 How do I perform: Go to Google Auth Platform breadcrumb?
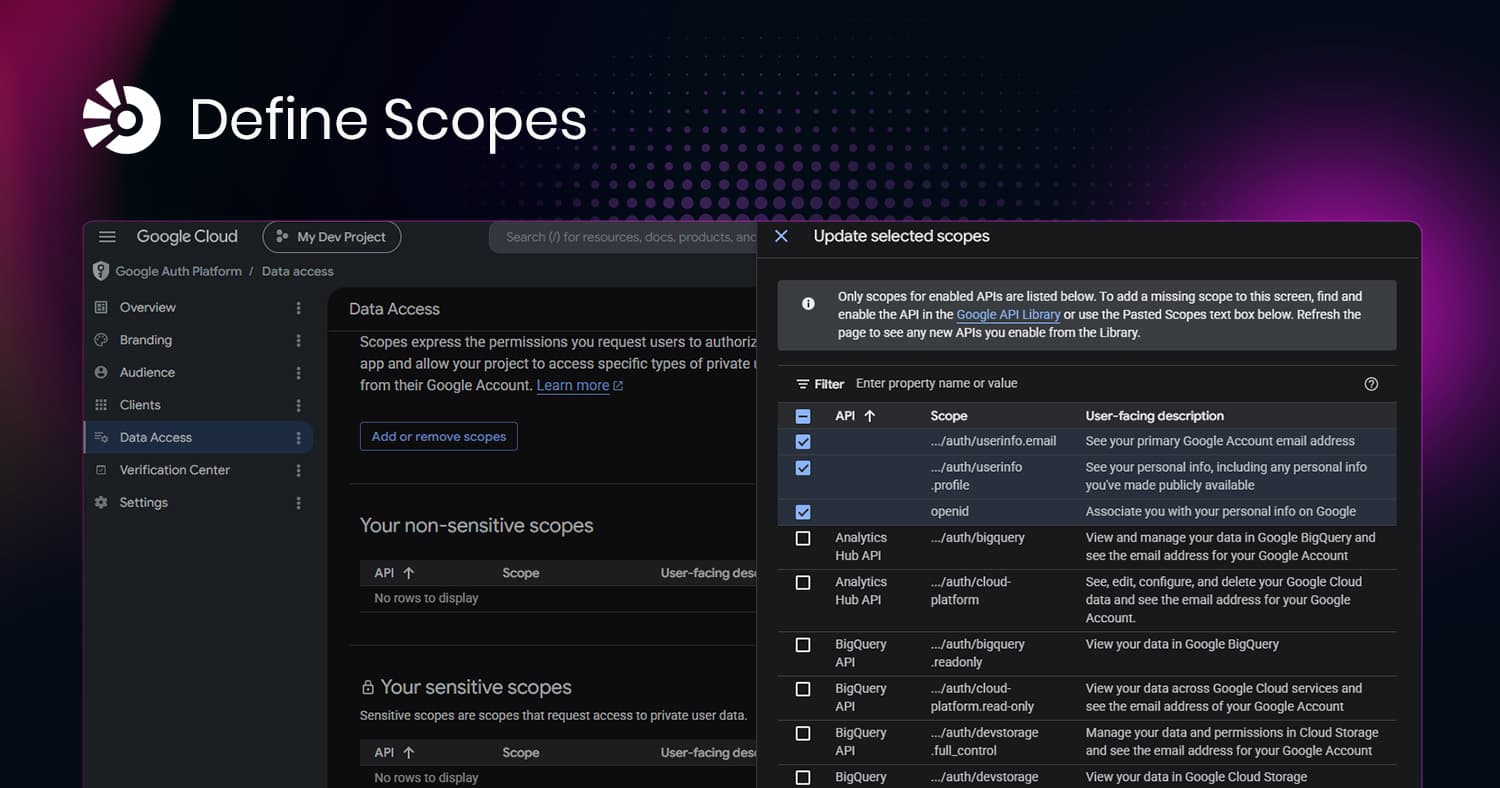click(178, 271)
